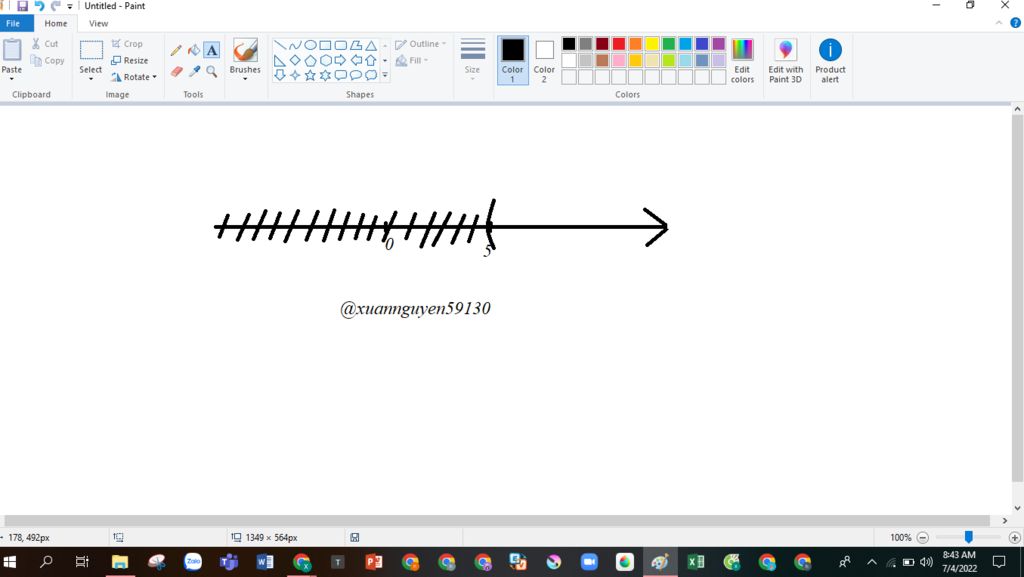Pick the green color swatch
This screenshot has height=577, width=1024.
669,44
